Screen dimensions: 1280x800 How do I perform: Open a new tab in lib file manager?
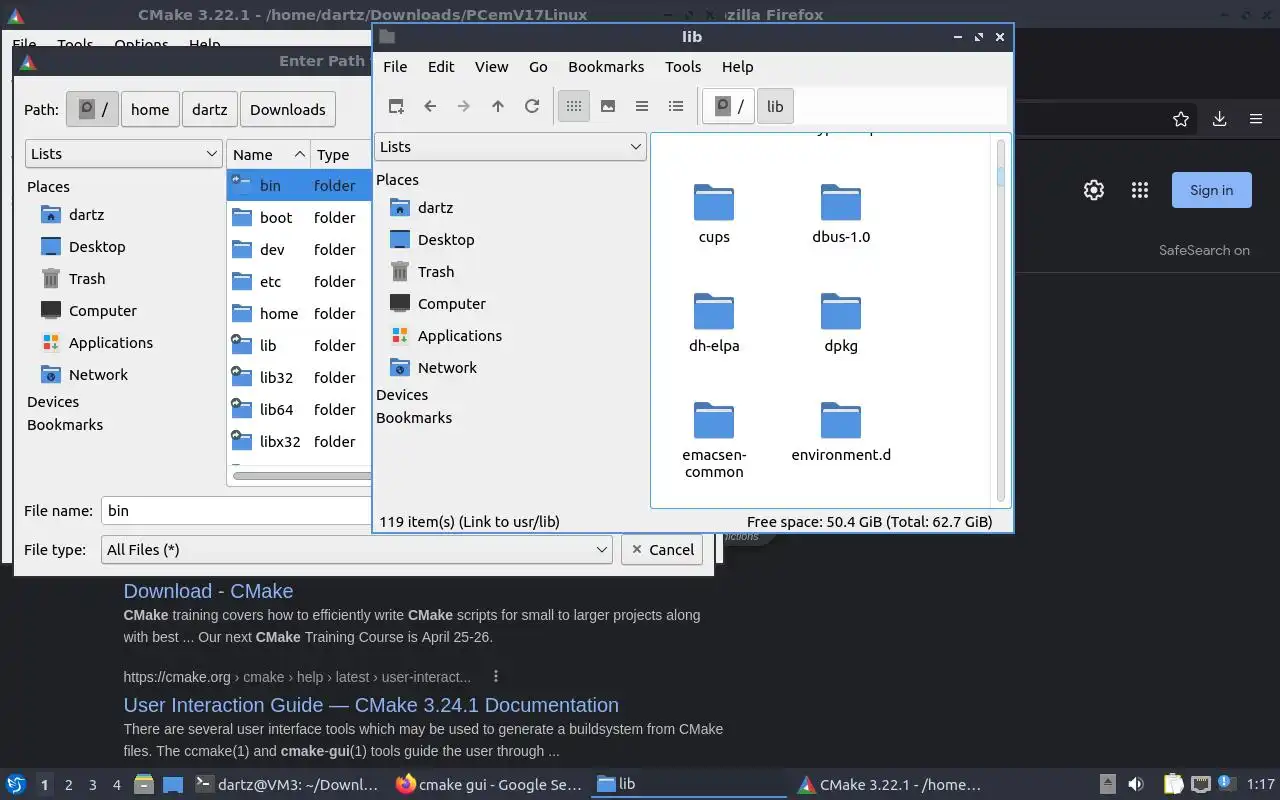click(x=396, y=106)
